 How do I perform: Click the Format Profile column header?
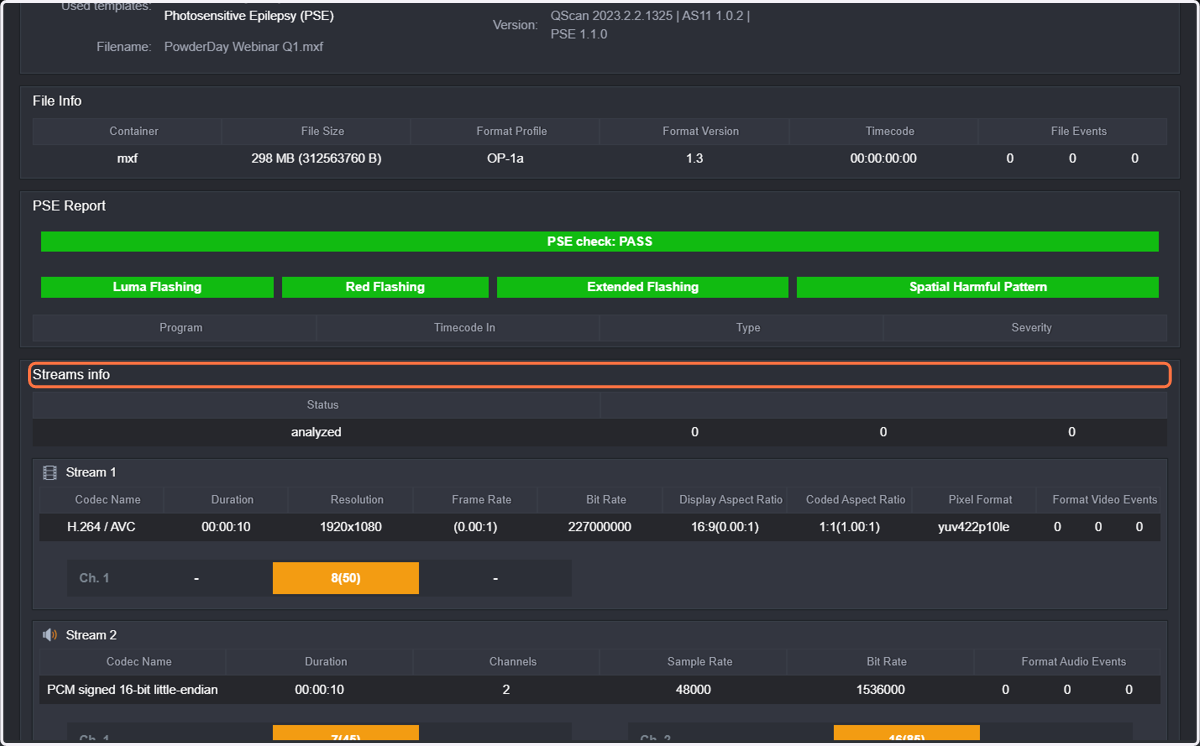coord(512,131)
